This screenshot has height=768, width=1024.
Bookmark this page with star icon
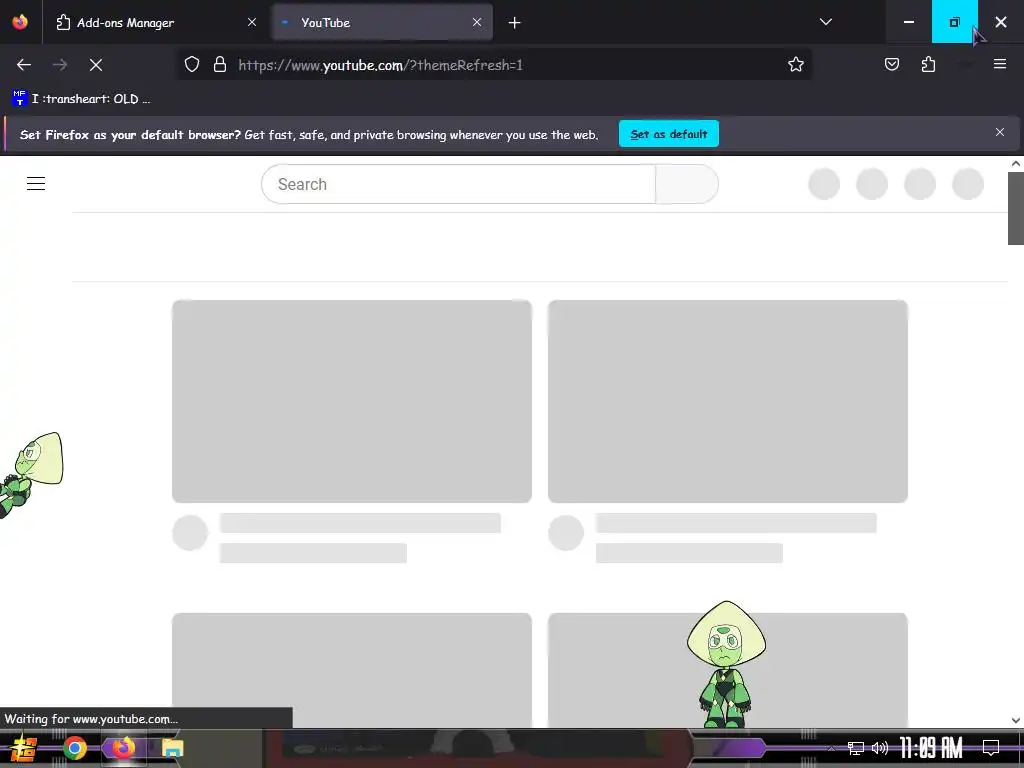[x=795, y=65]
